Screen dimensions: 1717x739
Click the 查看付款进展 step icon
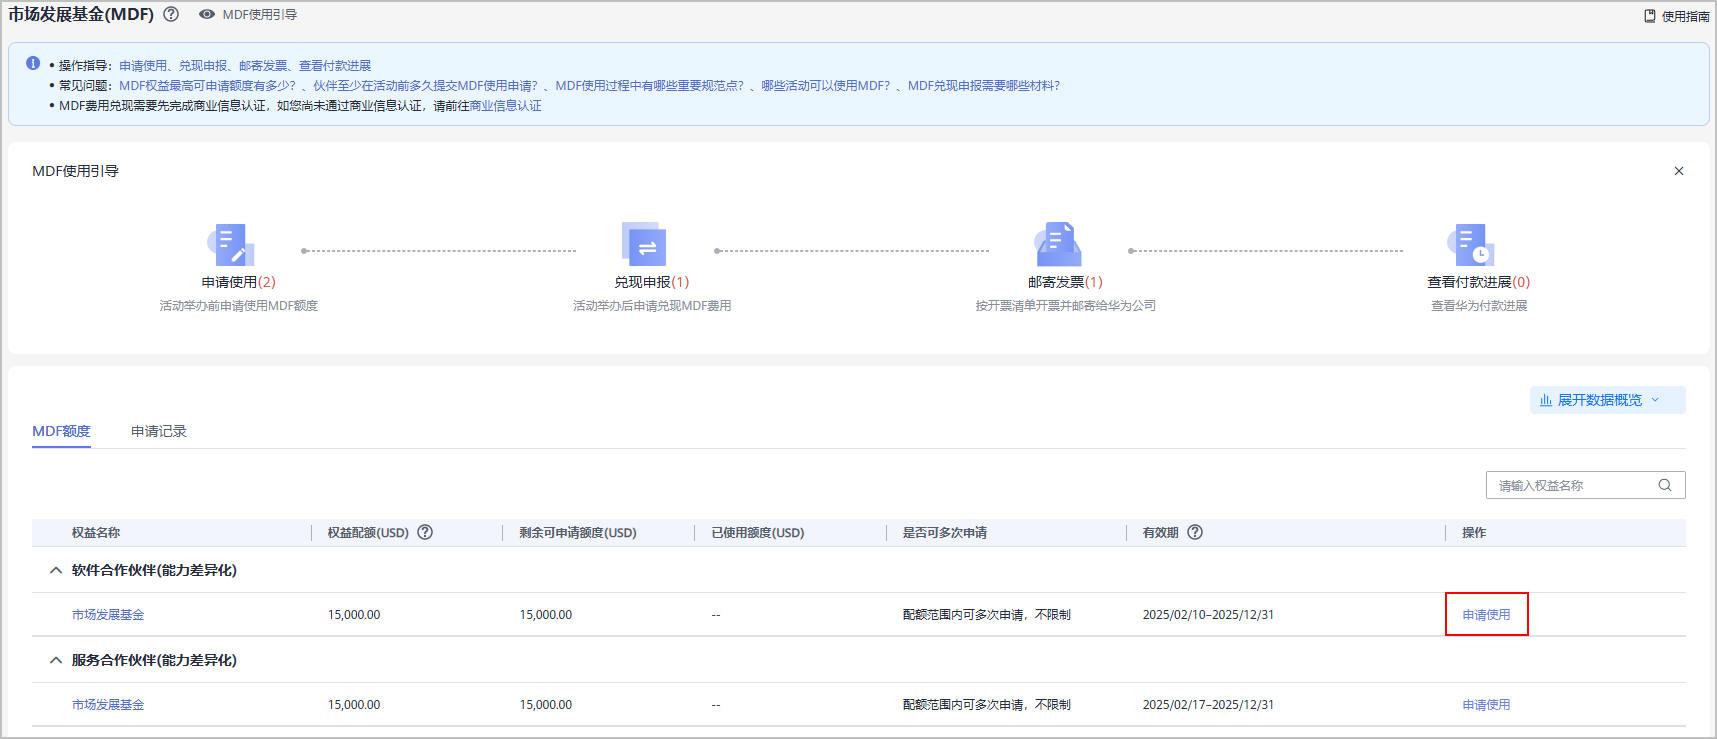click(1471, 245)
